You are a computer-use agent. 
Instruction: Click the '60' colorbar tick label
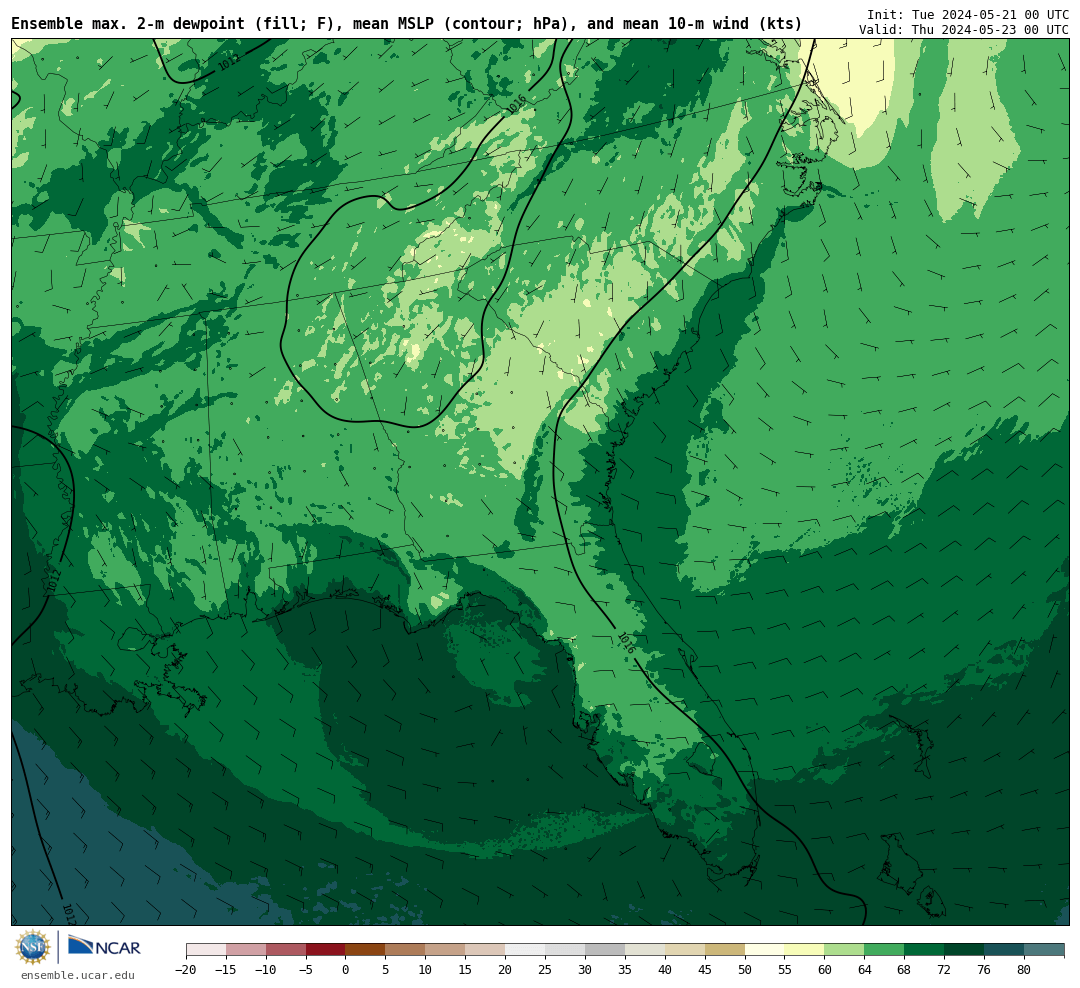(x=825, y=970)
